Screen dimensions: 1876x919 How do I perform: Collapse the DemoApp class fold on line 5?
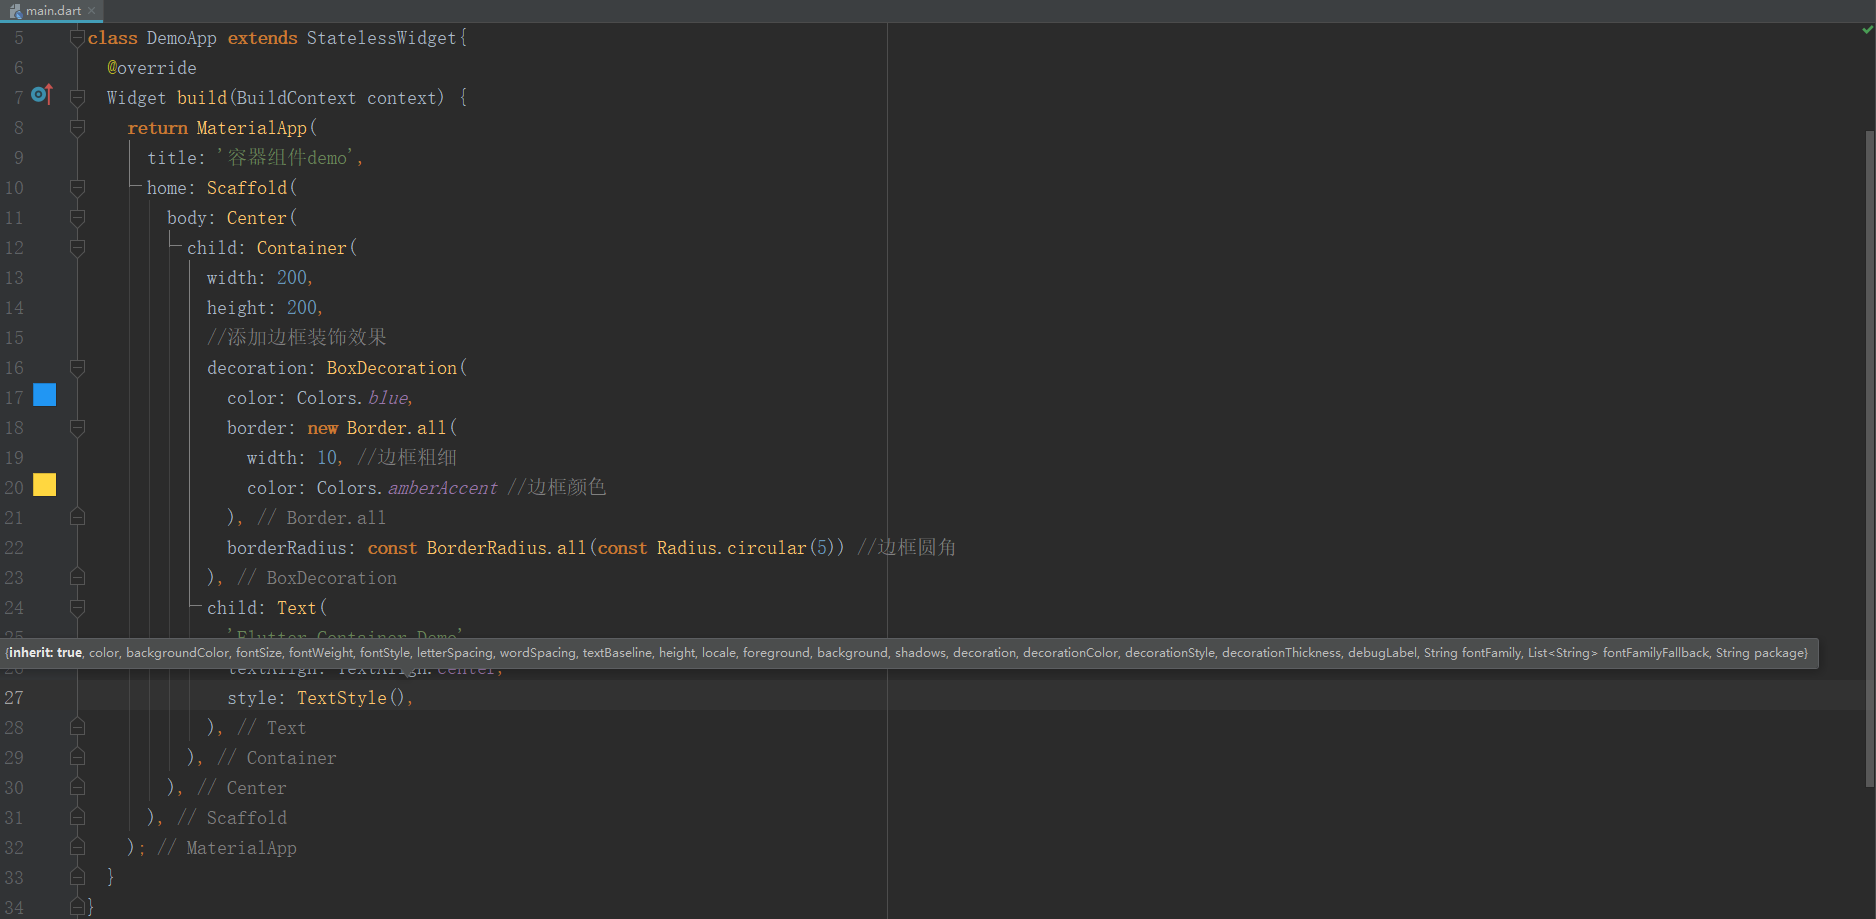77,38
